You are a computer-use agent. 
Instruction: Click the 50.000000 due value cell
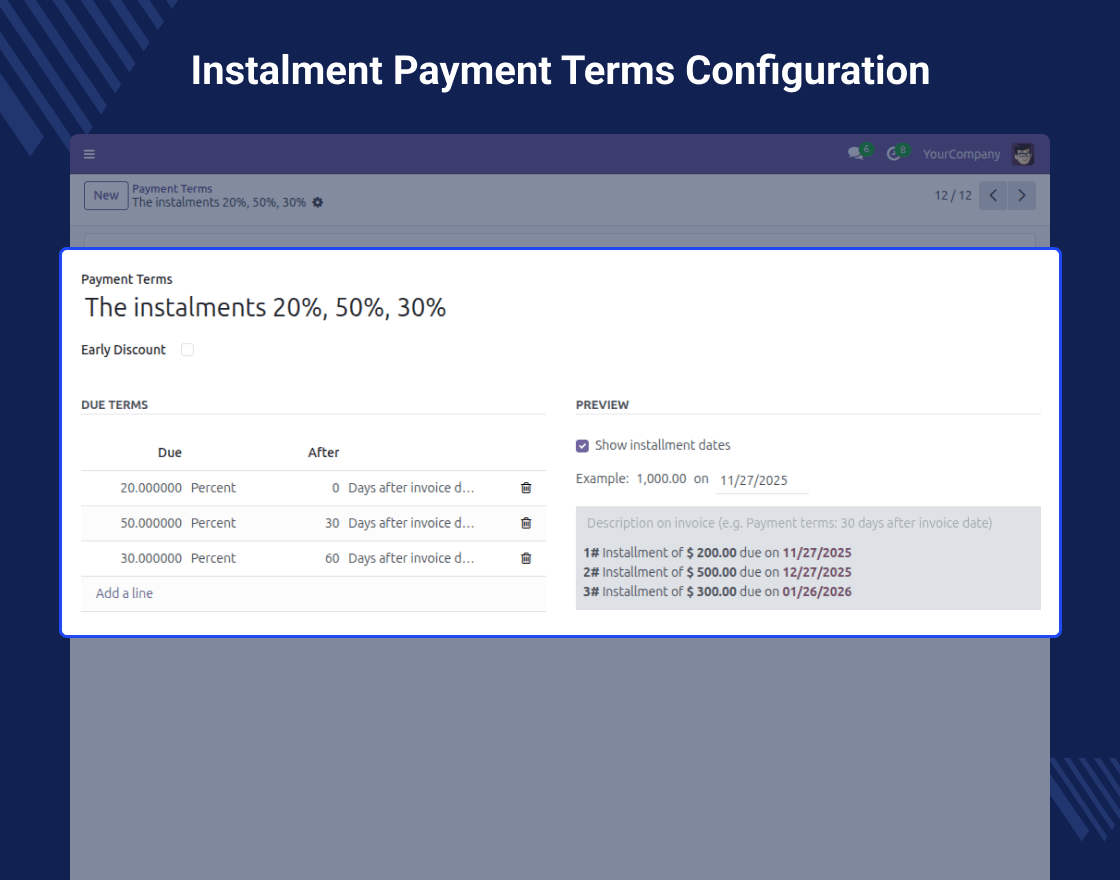tap(151, 523)
